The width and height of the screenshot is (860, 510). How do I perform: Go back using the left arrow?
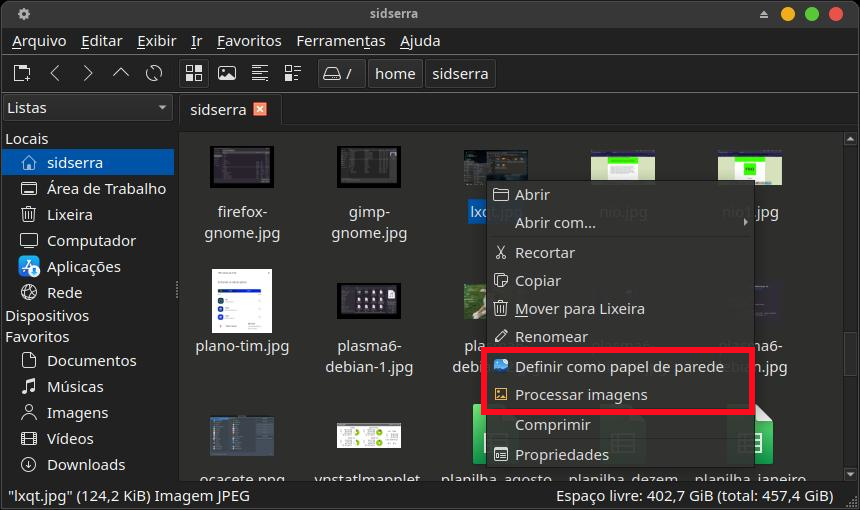55,73
